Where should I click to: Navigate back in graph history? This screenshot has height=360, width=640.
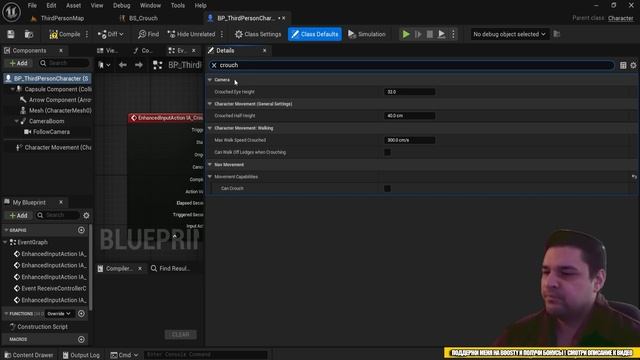click(x=122, y=65)
